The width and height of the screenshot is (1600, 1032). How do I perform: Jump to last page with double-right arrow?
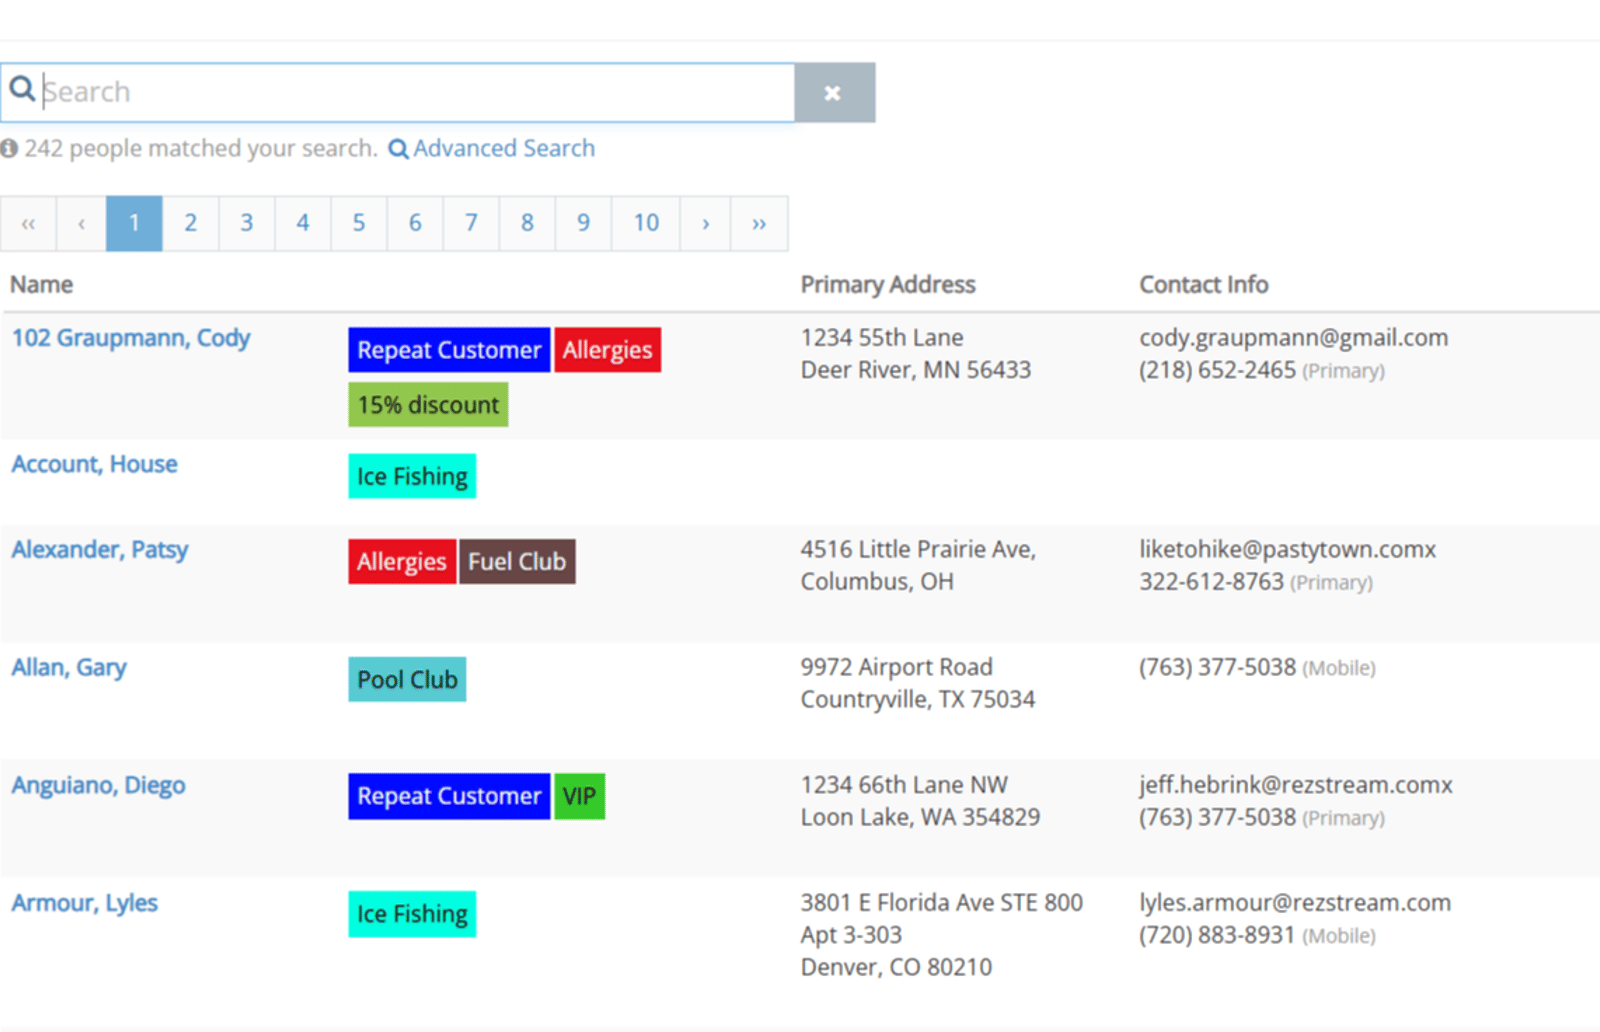759,223
